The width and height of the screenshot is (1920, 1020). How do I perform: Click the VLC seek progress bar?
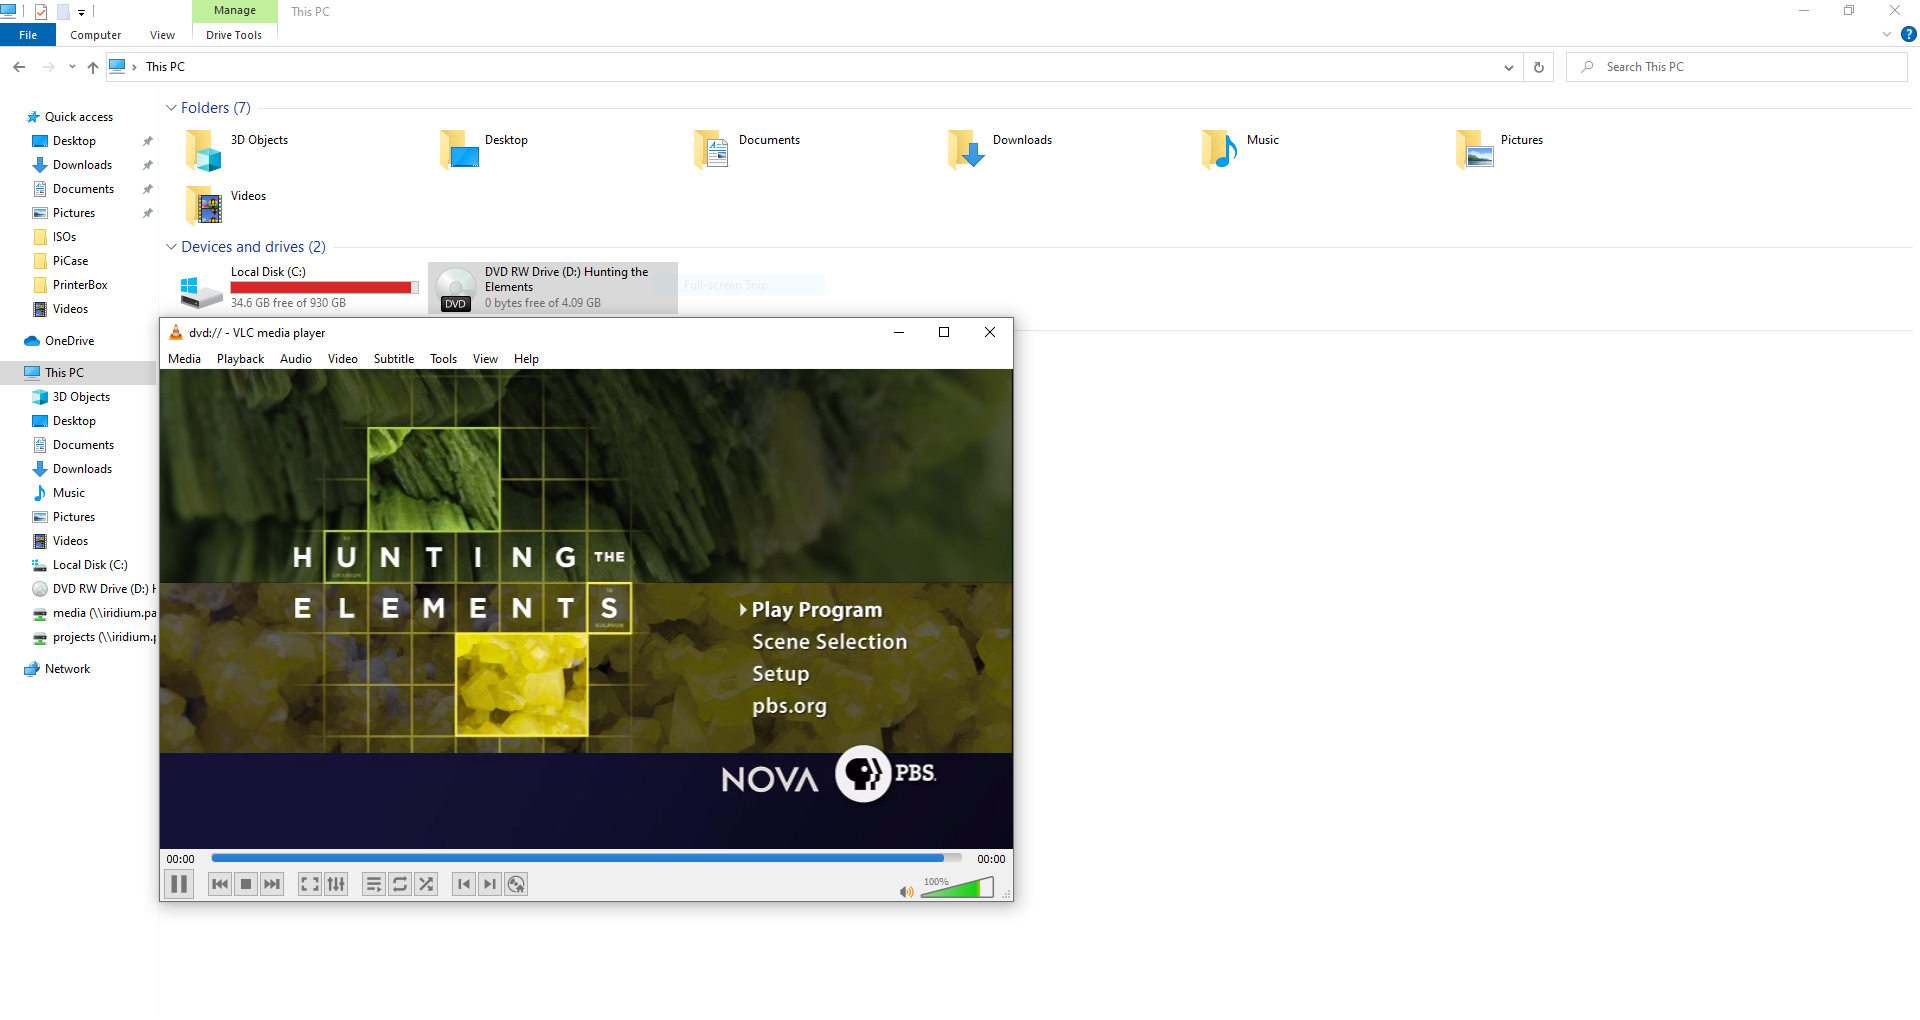586,858
